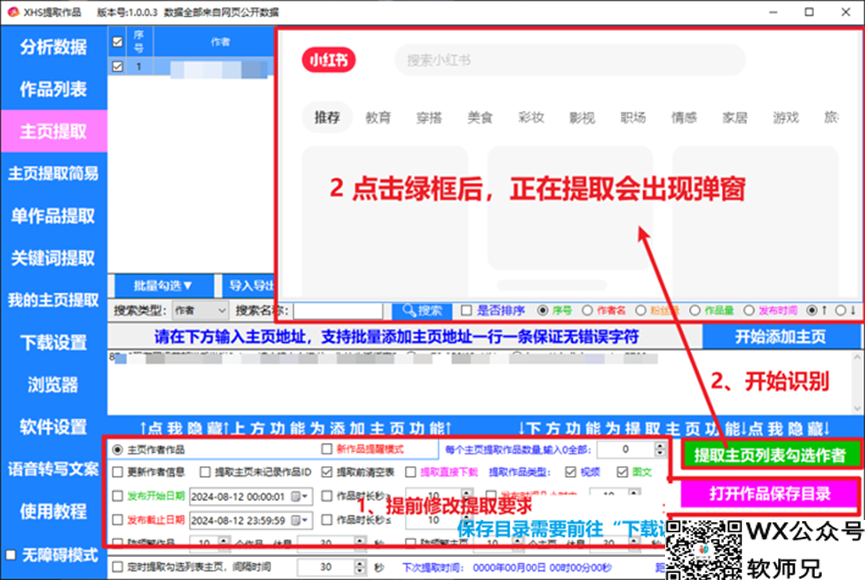Enable 无障碍模式 checkbox
Screen dimensions: 865x580
(x=12, y=554)
